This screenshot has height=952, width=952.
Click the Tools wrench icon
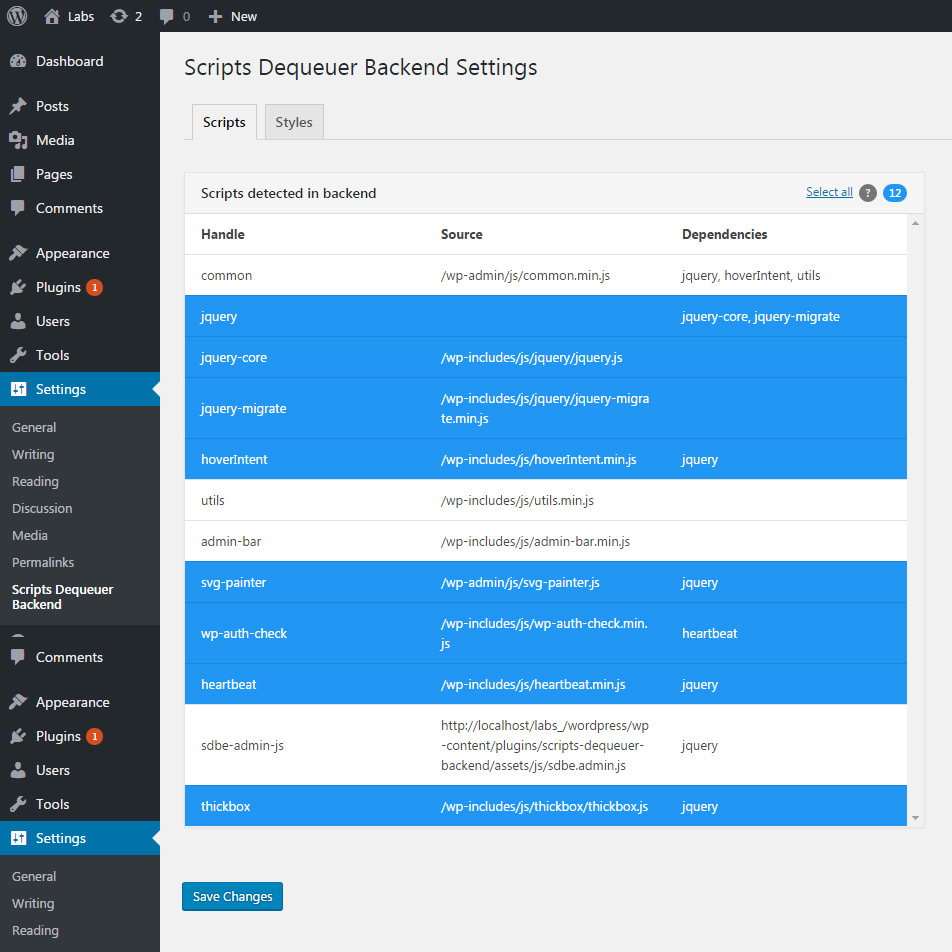(18, 355)
